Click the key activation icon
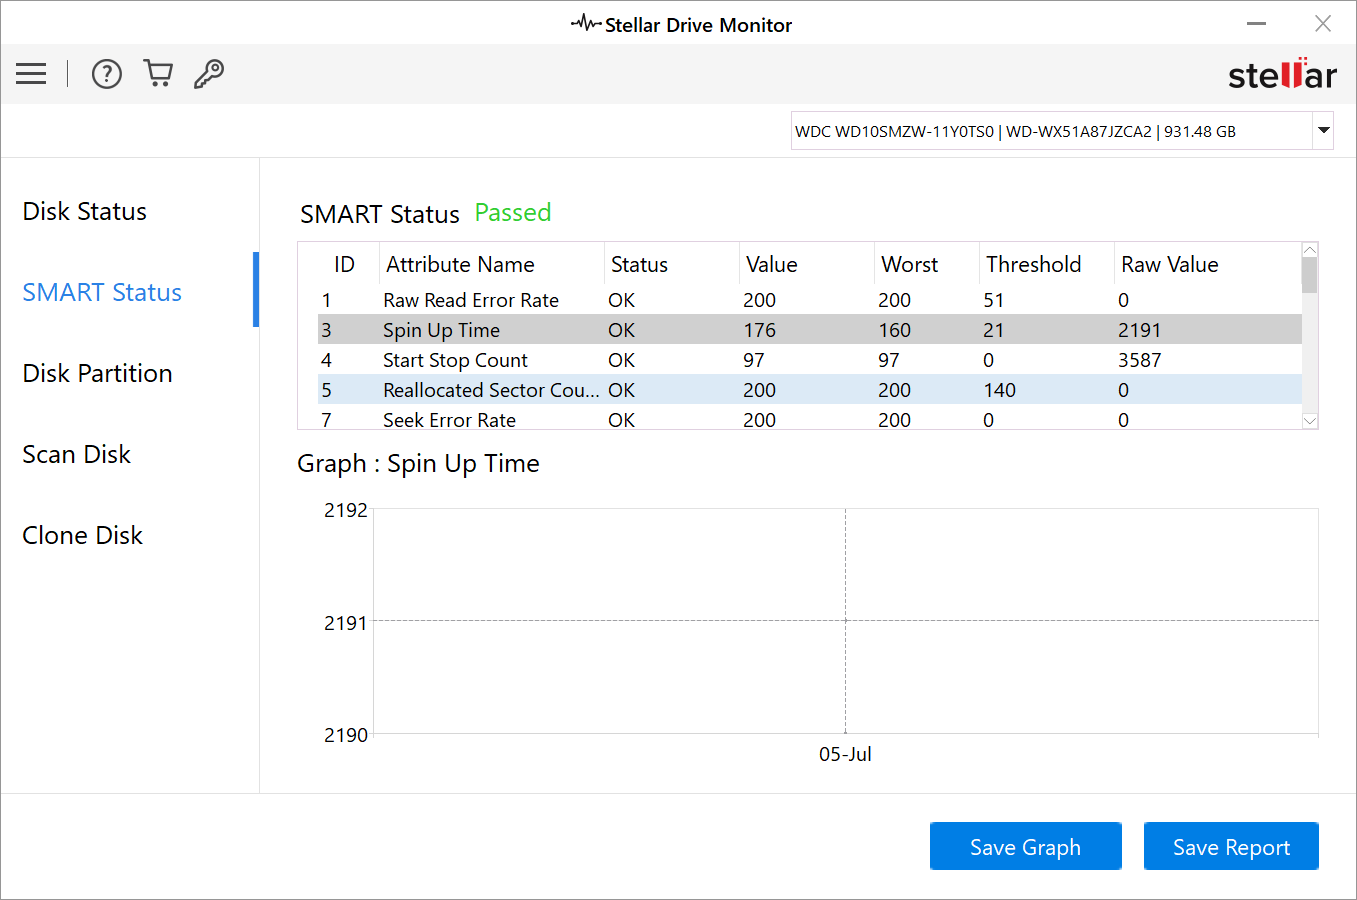The image size is (1357, 900). click(x=208, y=73)
